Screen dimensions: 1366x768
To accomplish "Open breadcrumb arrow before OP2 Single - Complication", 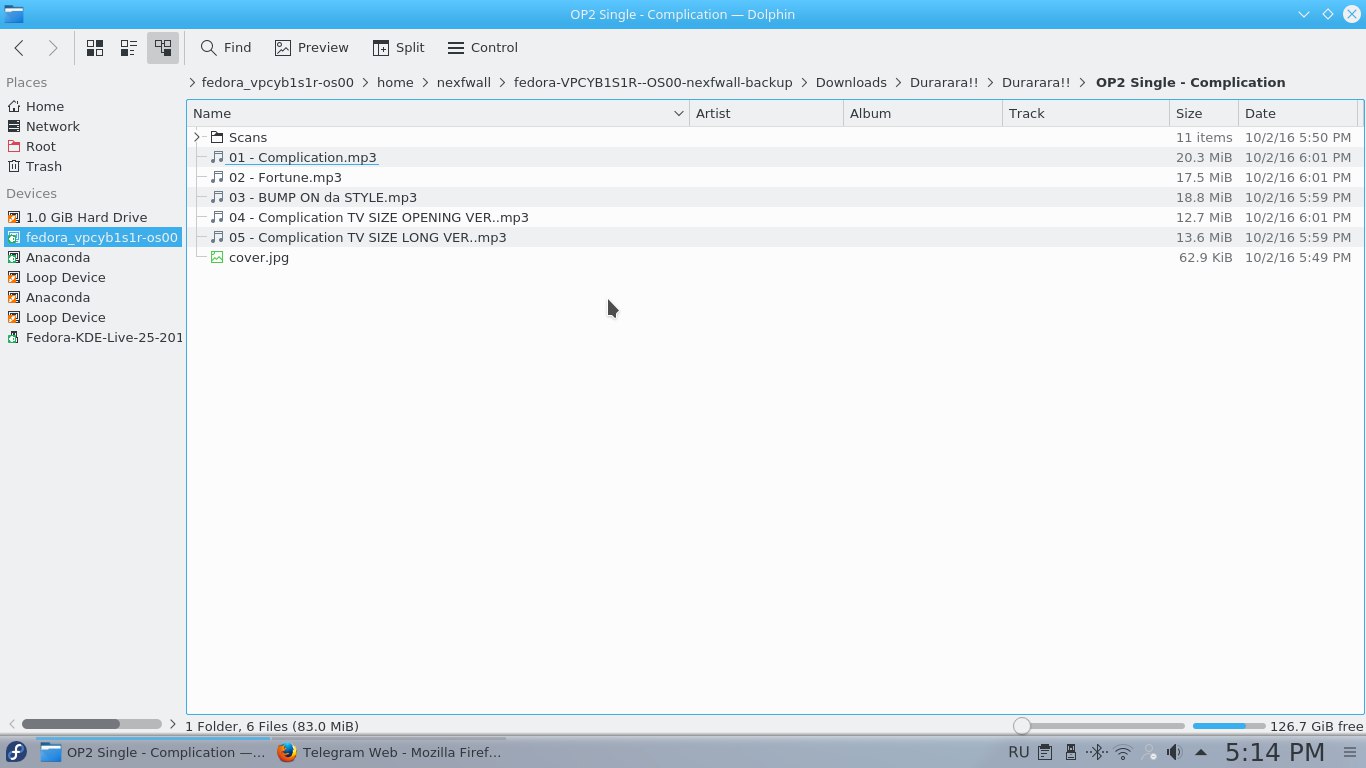I will pos(1083,82).
